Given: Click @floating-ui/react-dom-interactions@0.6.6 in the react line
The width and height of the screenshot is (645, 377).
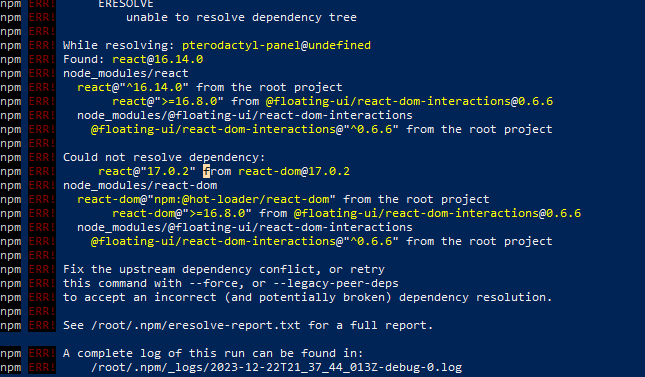Looking at the screenshot, I should point(409,101).
